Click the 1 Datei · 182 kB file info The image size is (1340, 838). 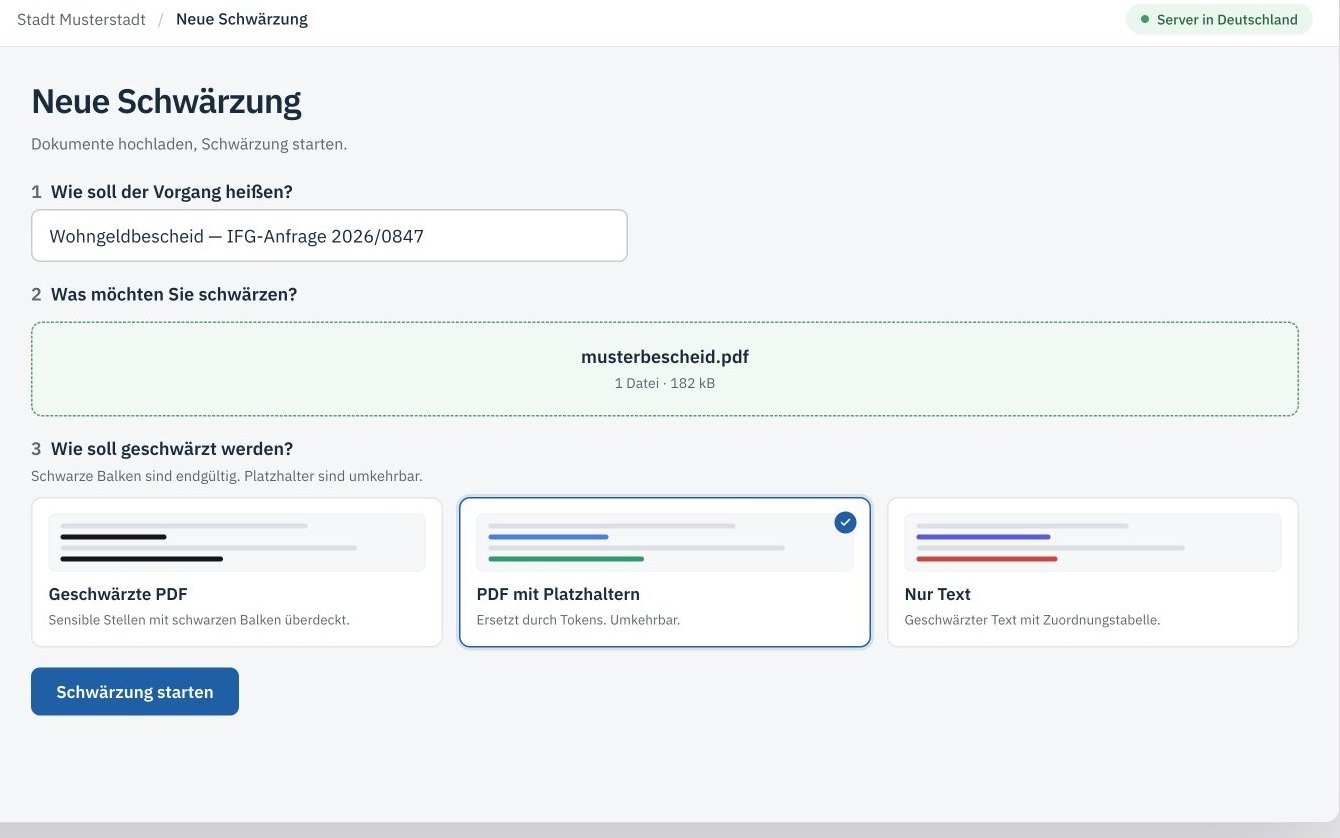pyautogui.click(x=665, y=383)
